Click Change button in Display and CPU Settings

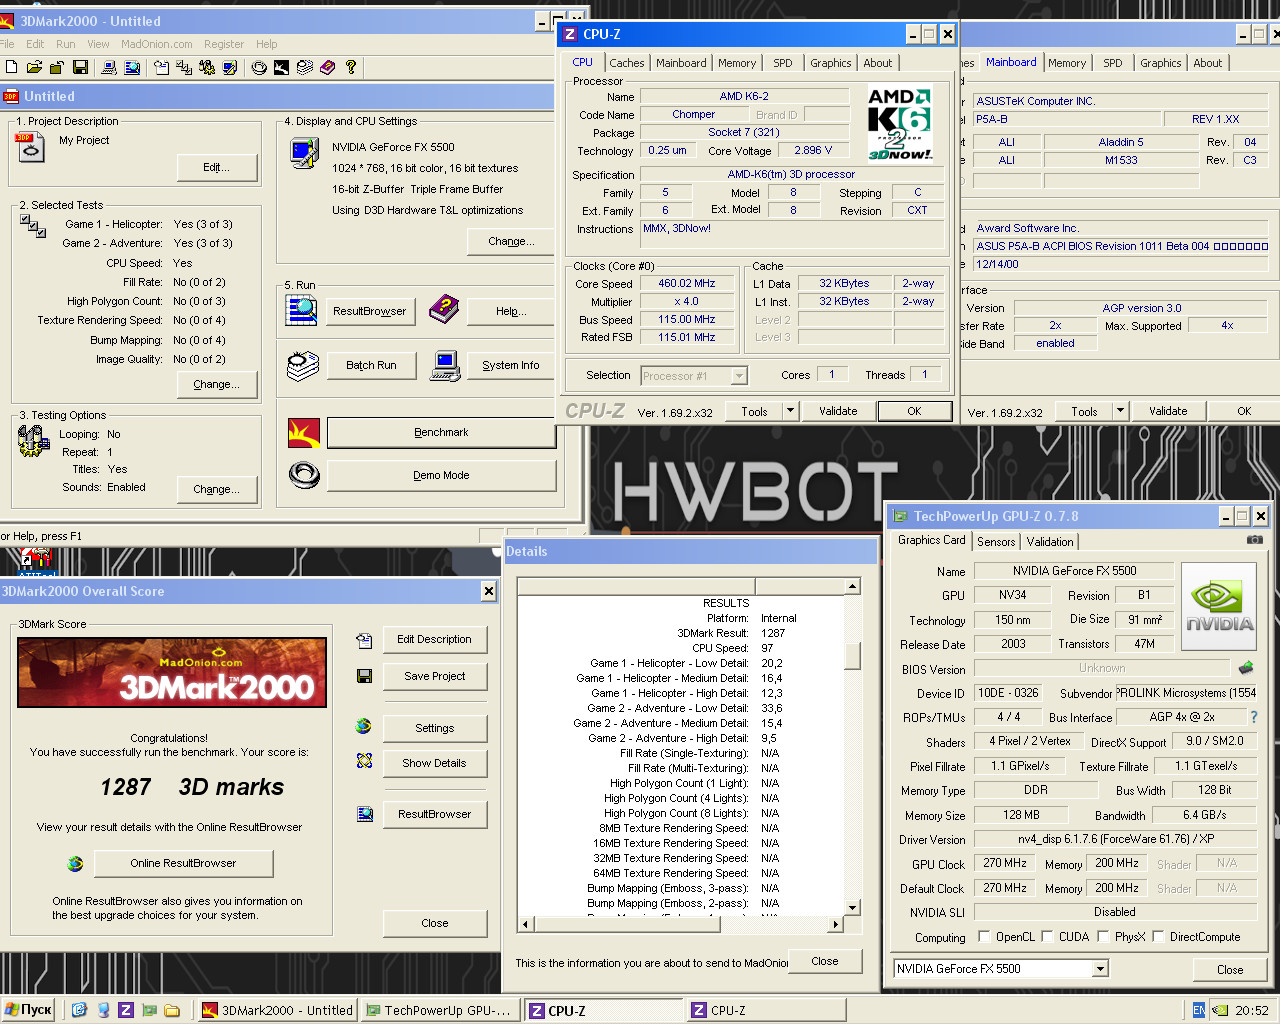[511, 241]
